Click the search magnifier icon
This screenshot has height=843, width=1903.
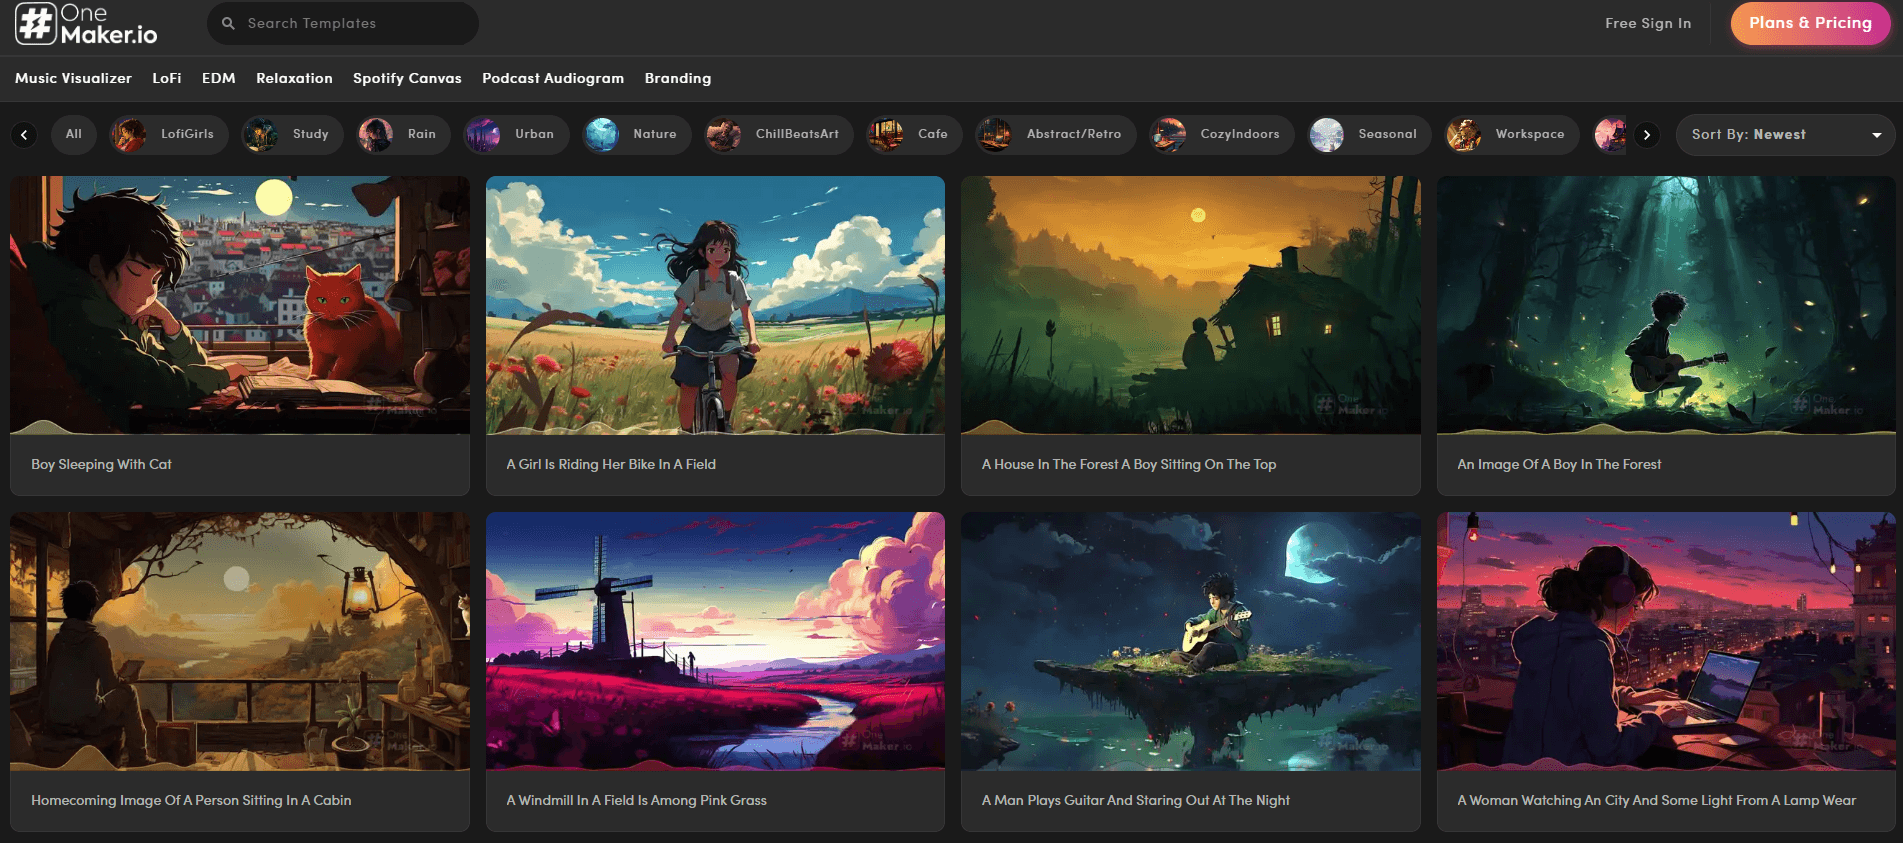[x=228, y=23]
